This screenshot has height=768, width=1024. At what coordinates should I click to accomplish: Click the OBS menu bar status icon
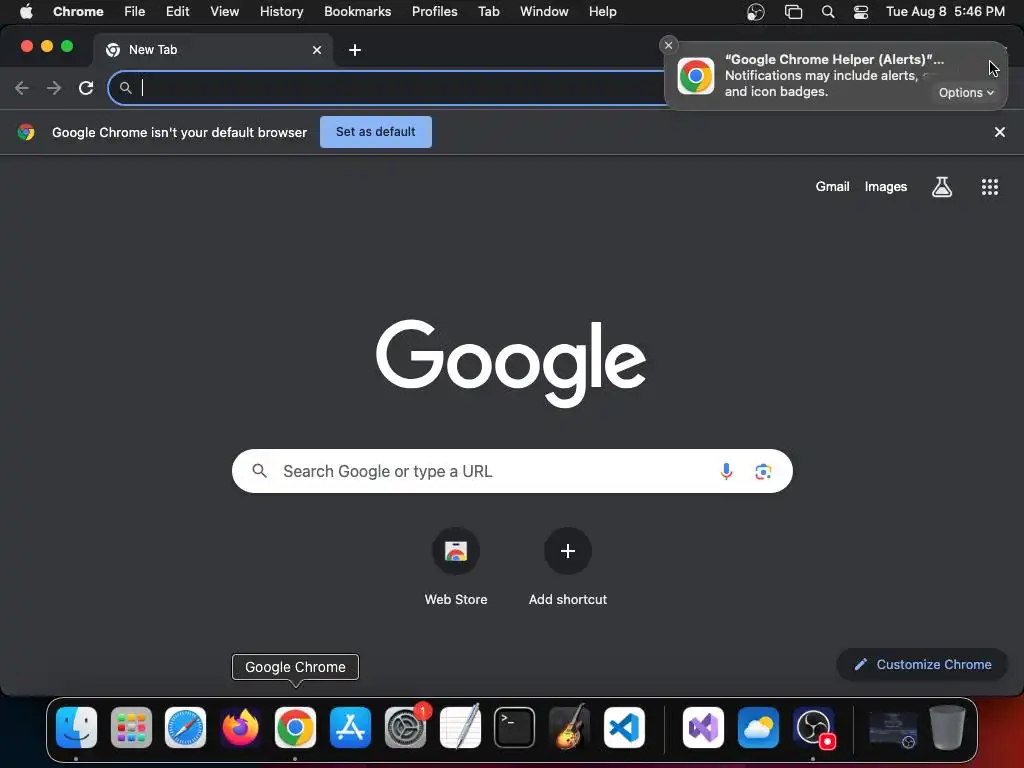pyautogui.click(x=756, y=11)
